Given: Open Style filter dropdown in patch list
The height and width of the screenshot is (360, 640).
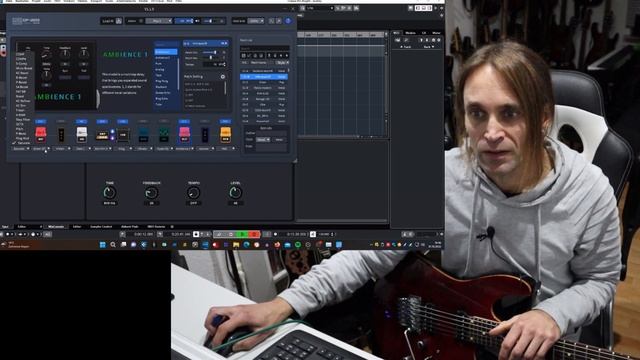Looking at the screenshot, I should click(x=282, y=63).
